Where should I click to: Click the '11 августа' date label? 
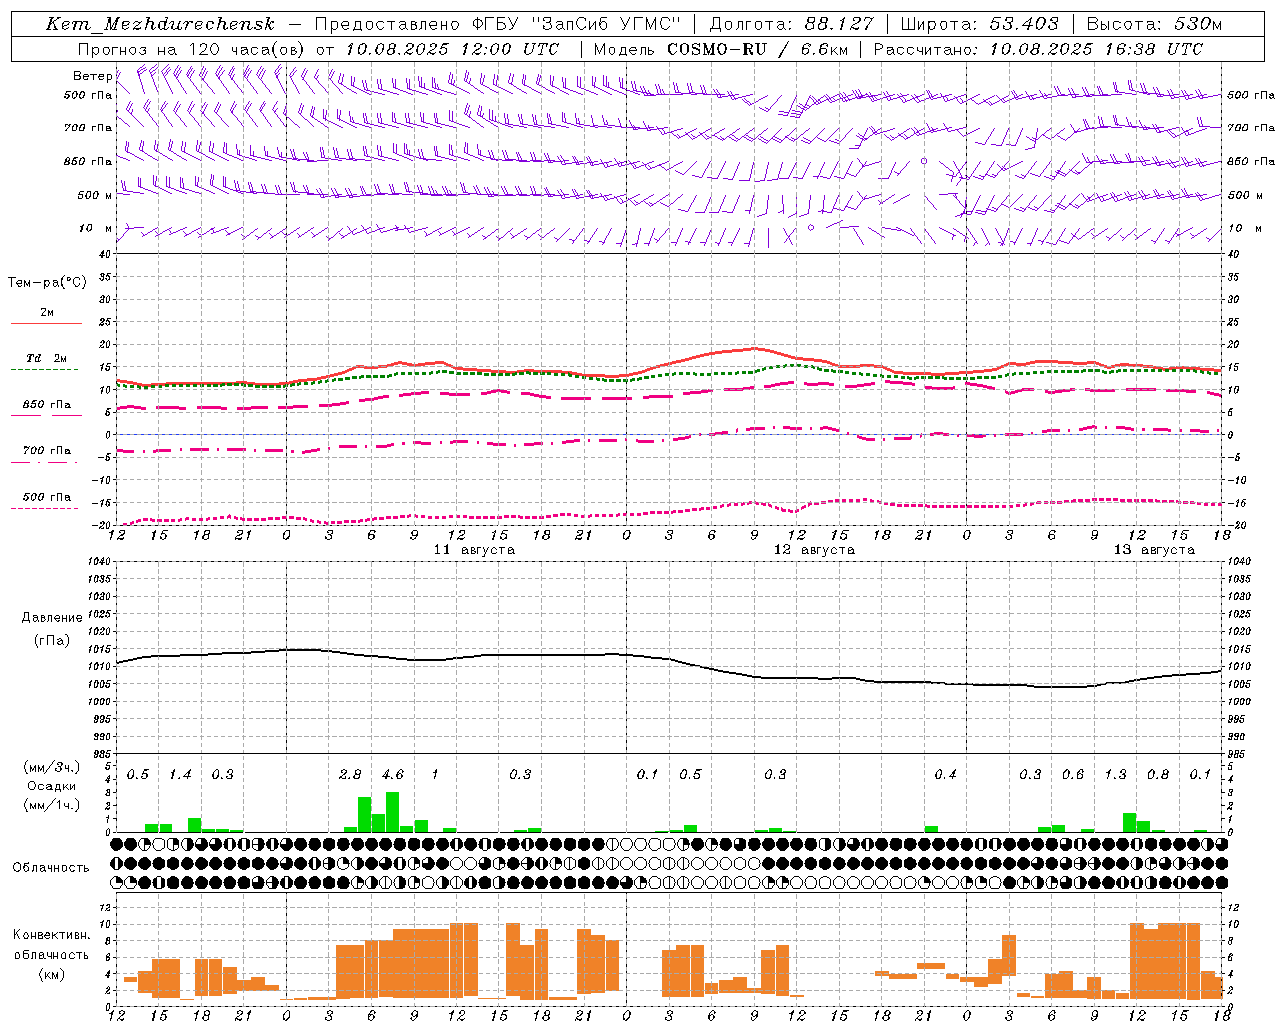pyautogui.click(x=474, y=550)
